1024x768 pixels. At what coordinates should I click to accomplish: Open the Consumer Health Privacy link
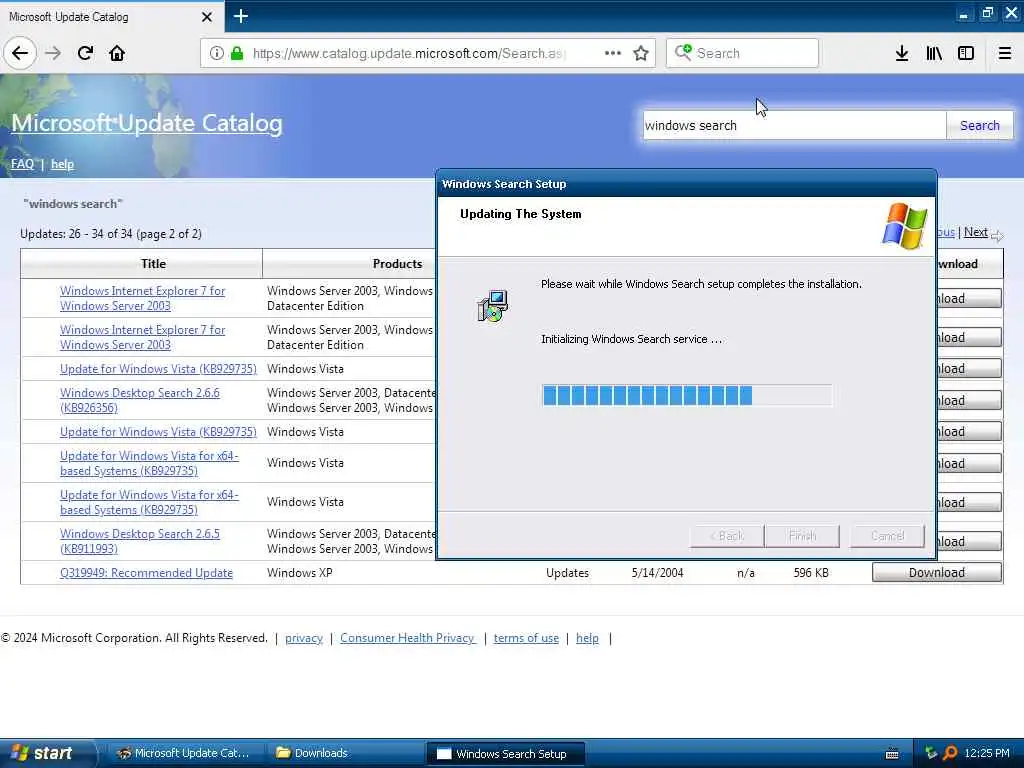pos(407,638)
